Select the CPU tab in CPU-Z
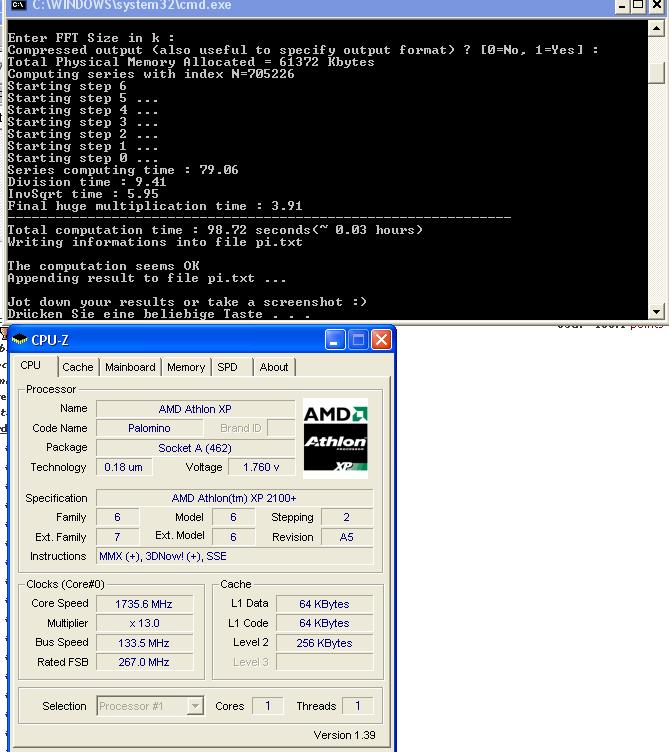The image size is (669, 752). coord(31,365)
